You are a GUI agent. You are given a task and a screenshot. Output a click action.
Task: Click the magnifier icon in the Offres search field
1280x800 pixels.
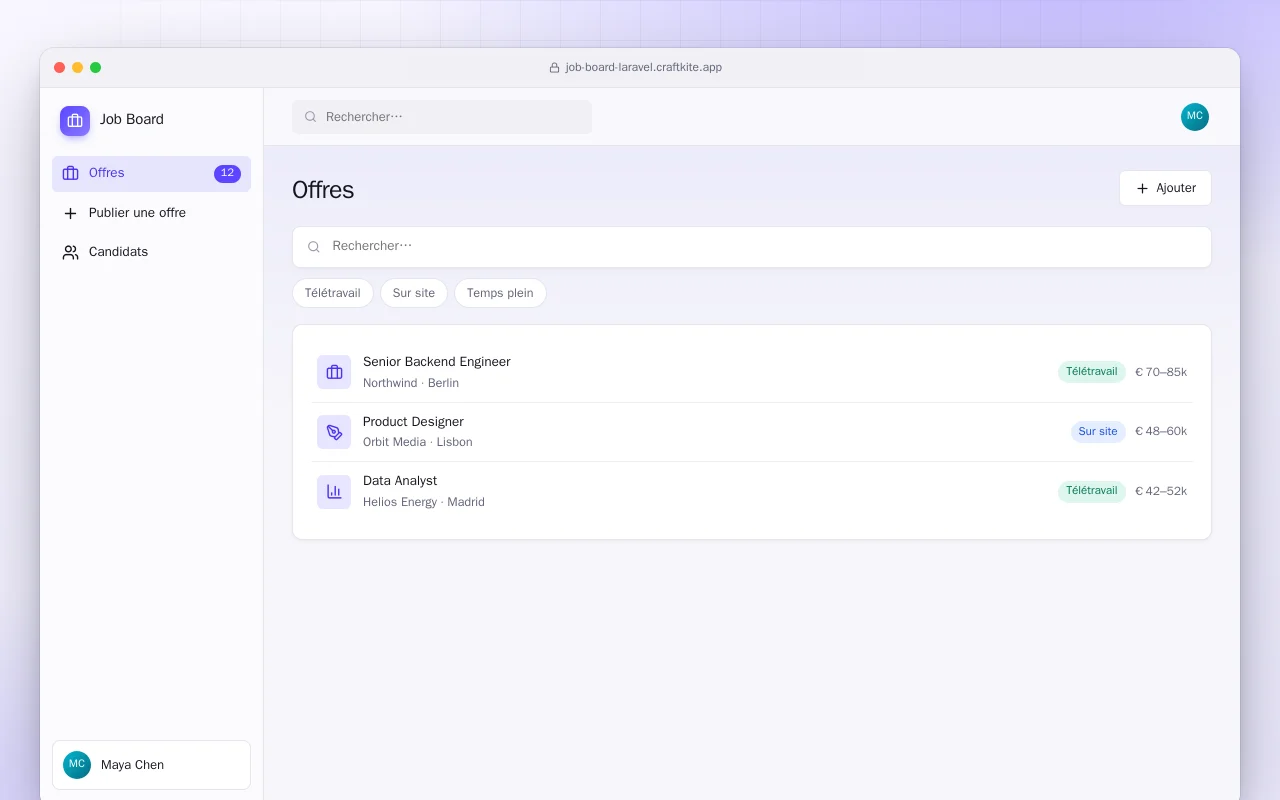(314, 247)
